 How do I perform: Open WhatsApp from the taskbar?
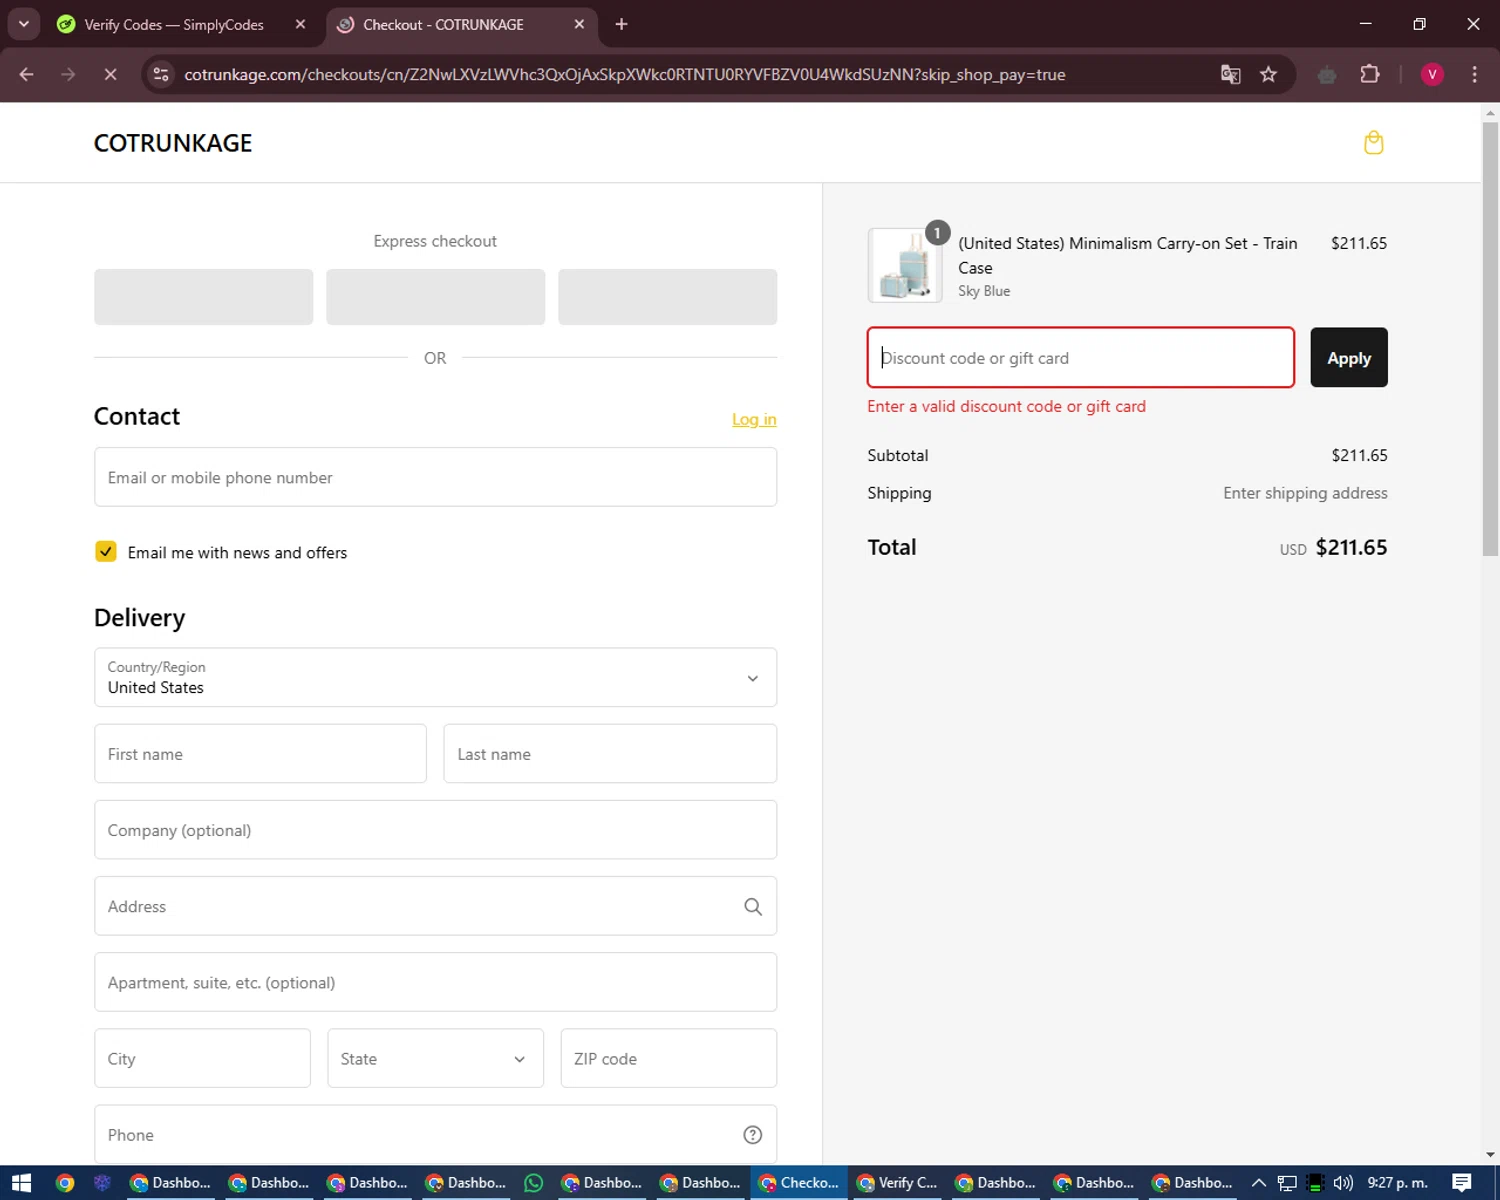(x=534, y=1183)
